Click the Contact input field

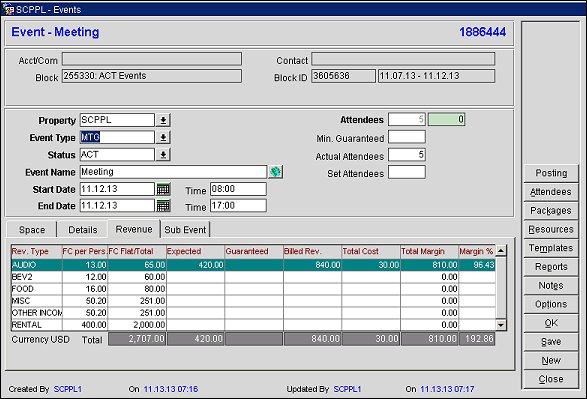click(x=403, y=59)
